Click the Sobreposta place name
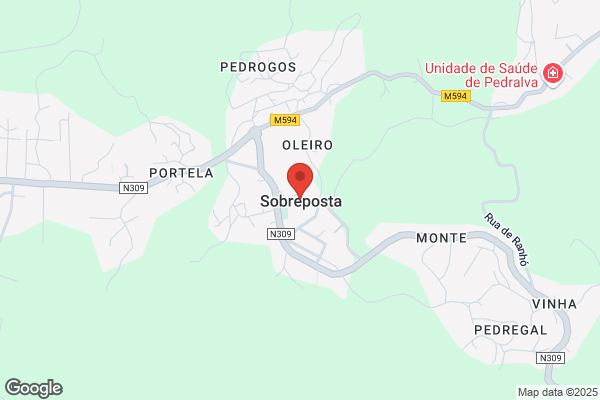 click(x=301, y=201)
